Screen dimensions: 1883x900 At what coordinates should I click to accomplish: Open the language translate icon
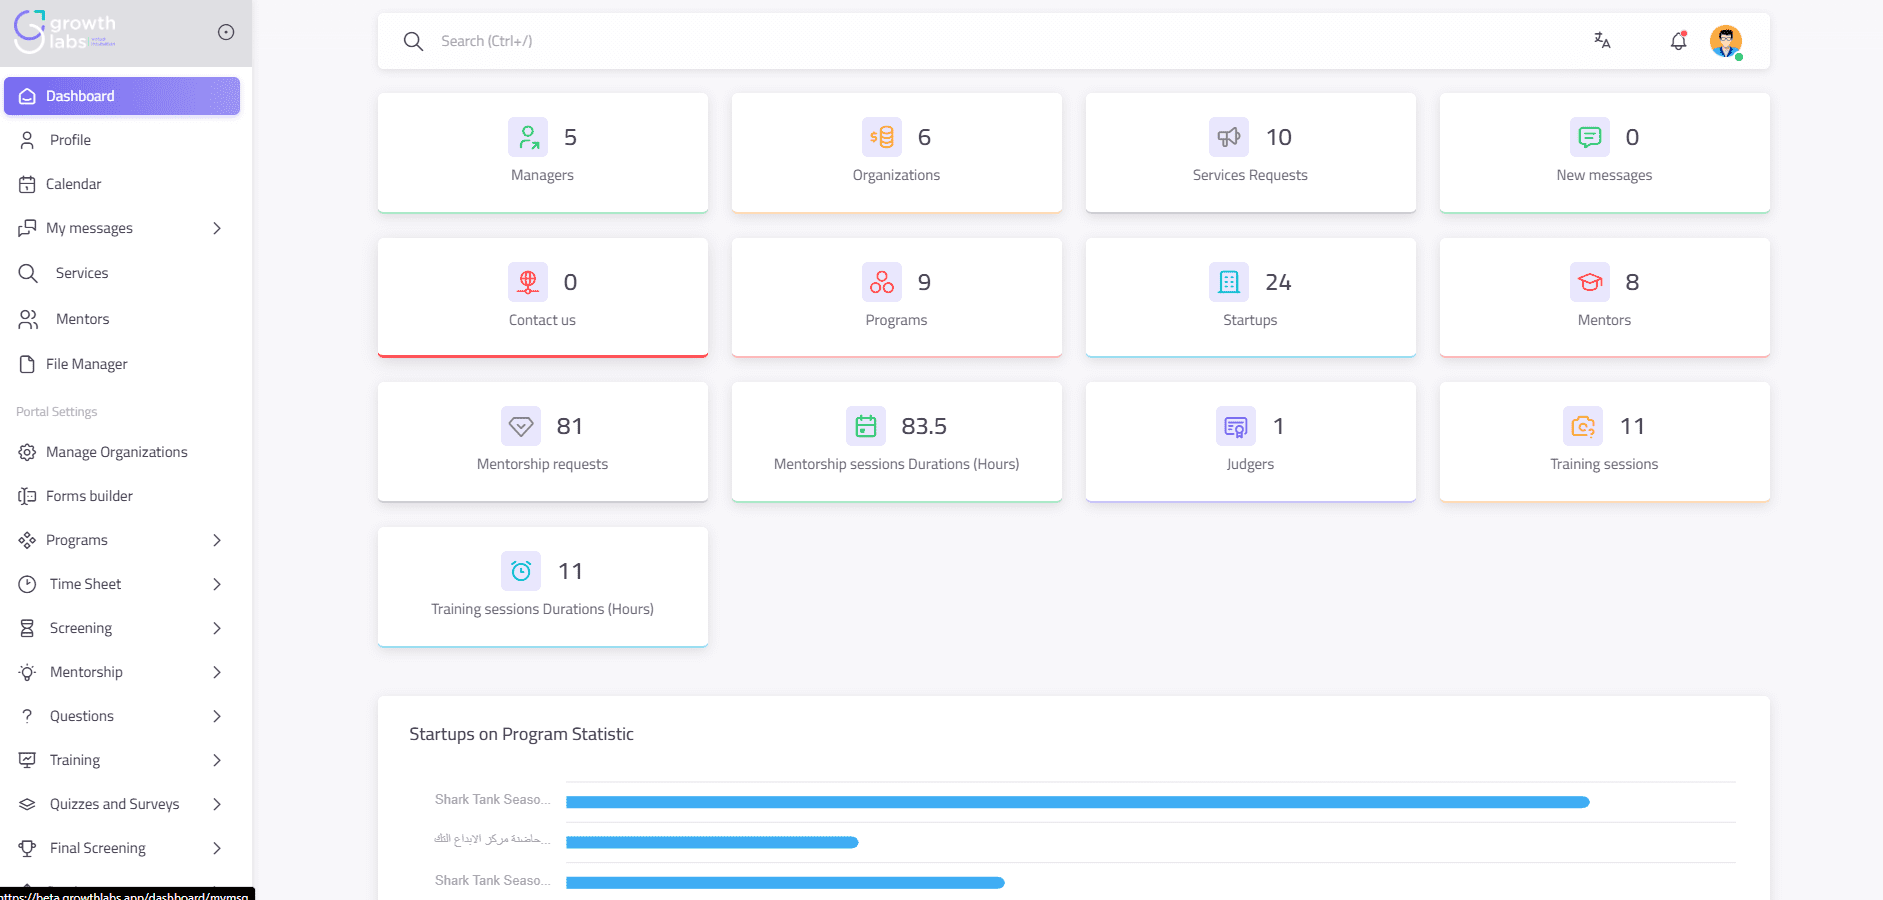(1602, 41)
